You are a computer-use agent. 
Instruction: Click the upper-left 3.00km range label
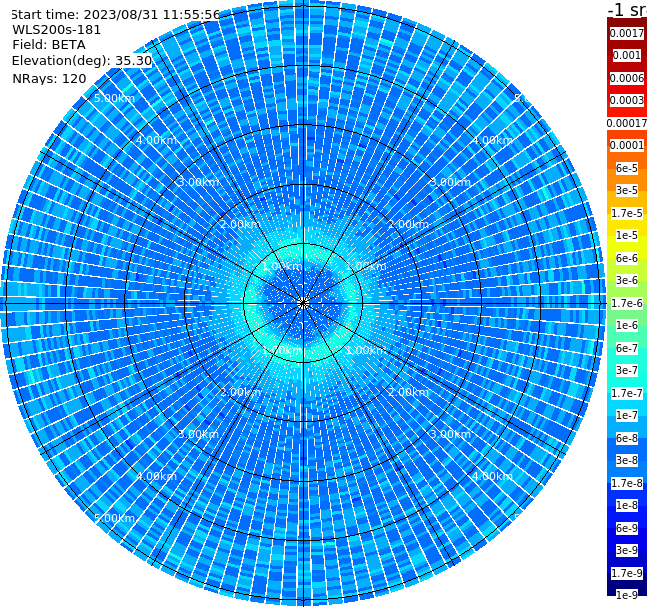click(x=198, y=182)
